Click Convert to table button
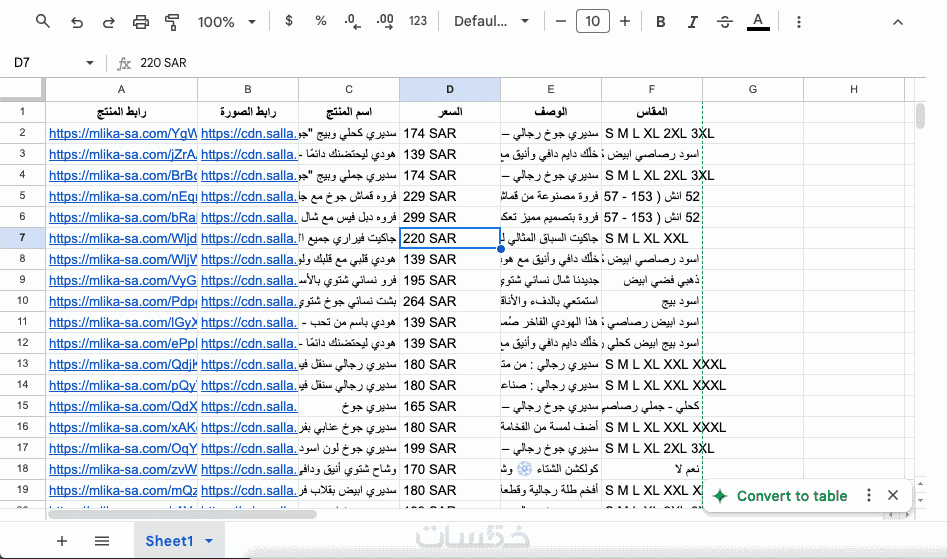The width and height of the screenshot is (947, 559). pyautogui.click(x=781, y=496)
